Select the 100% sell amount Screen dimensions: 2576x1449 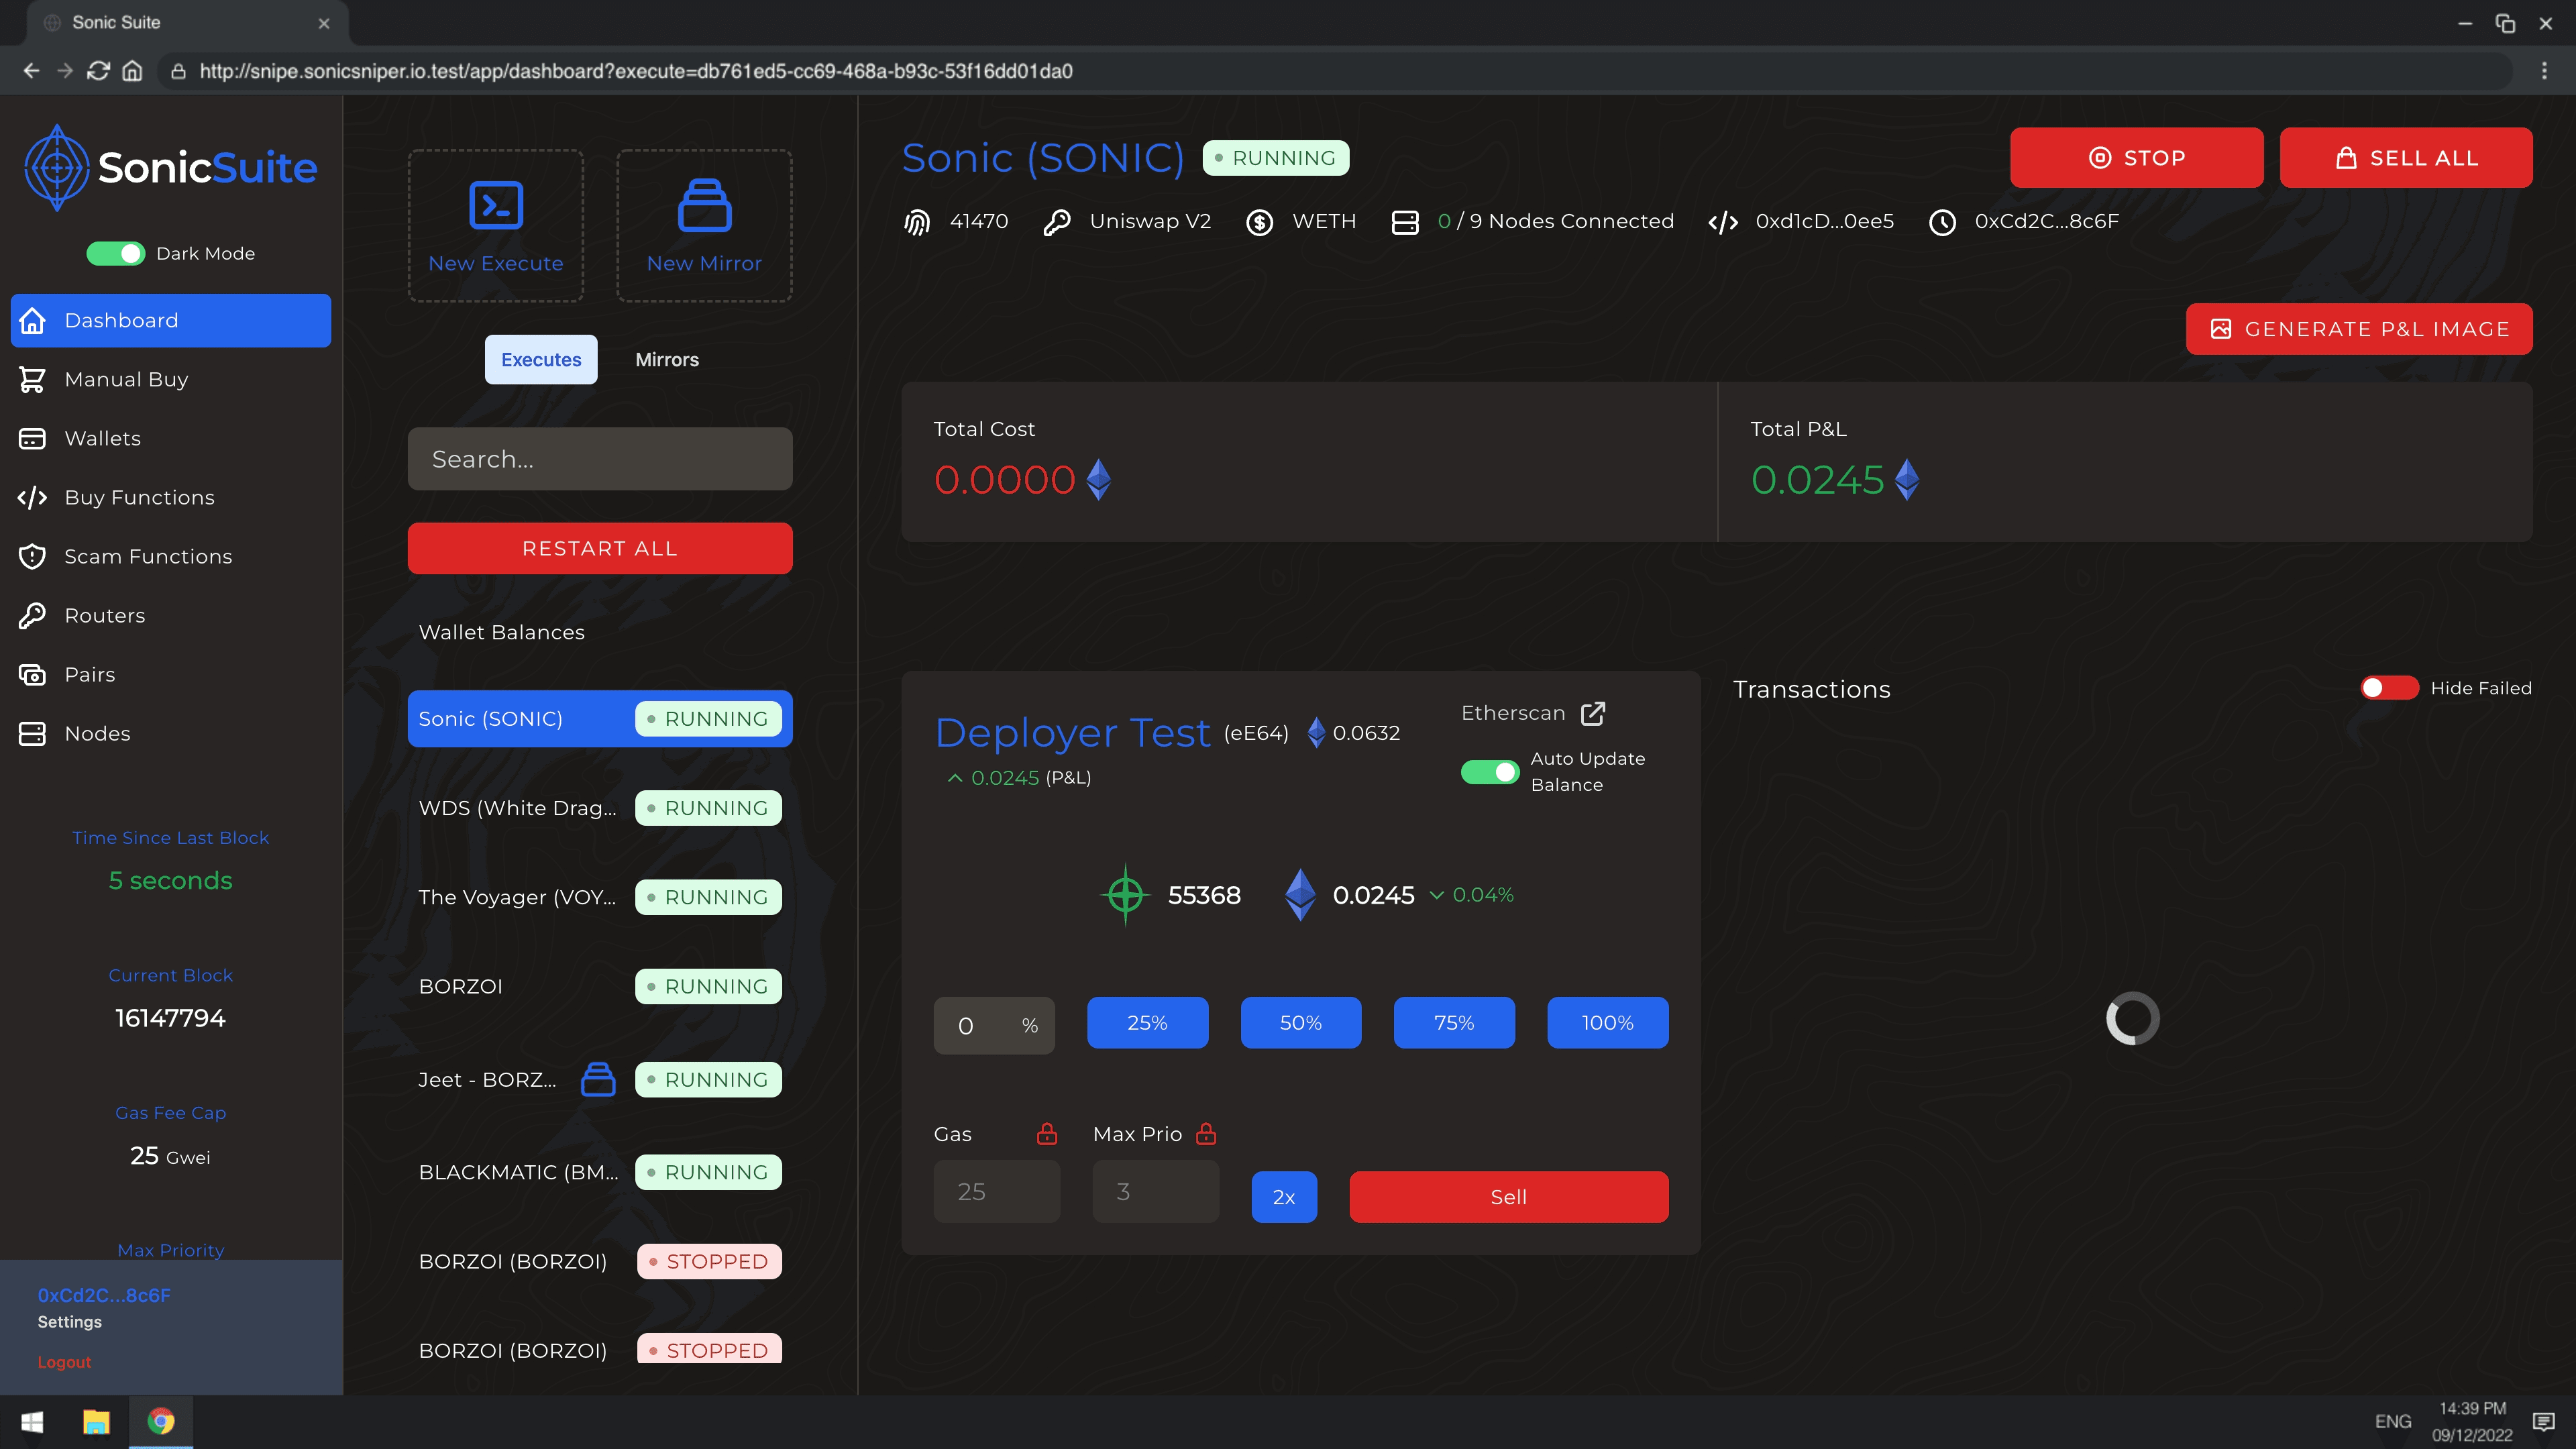pos(1608,1023)
